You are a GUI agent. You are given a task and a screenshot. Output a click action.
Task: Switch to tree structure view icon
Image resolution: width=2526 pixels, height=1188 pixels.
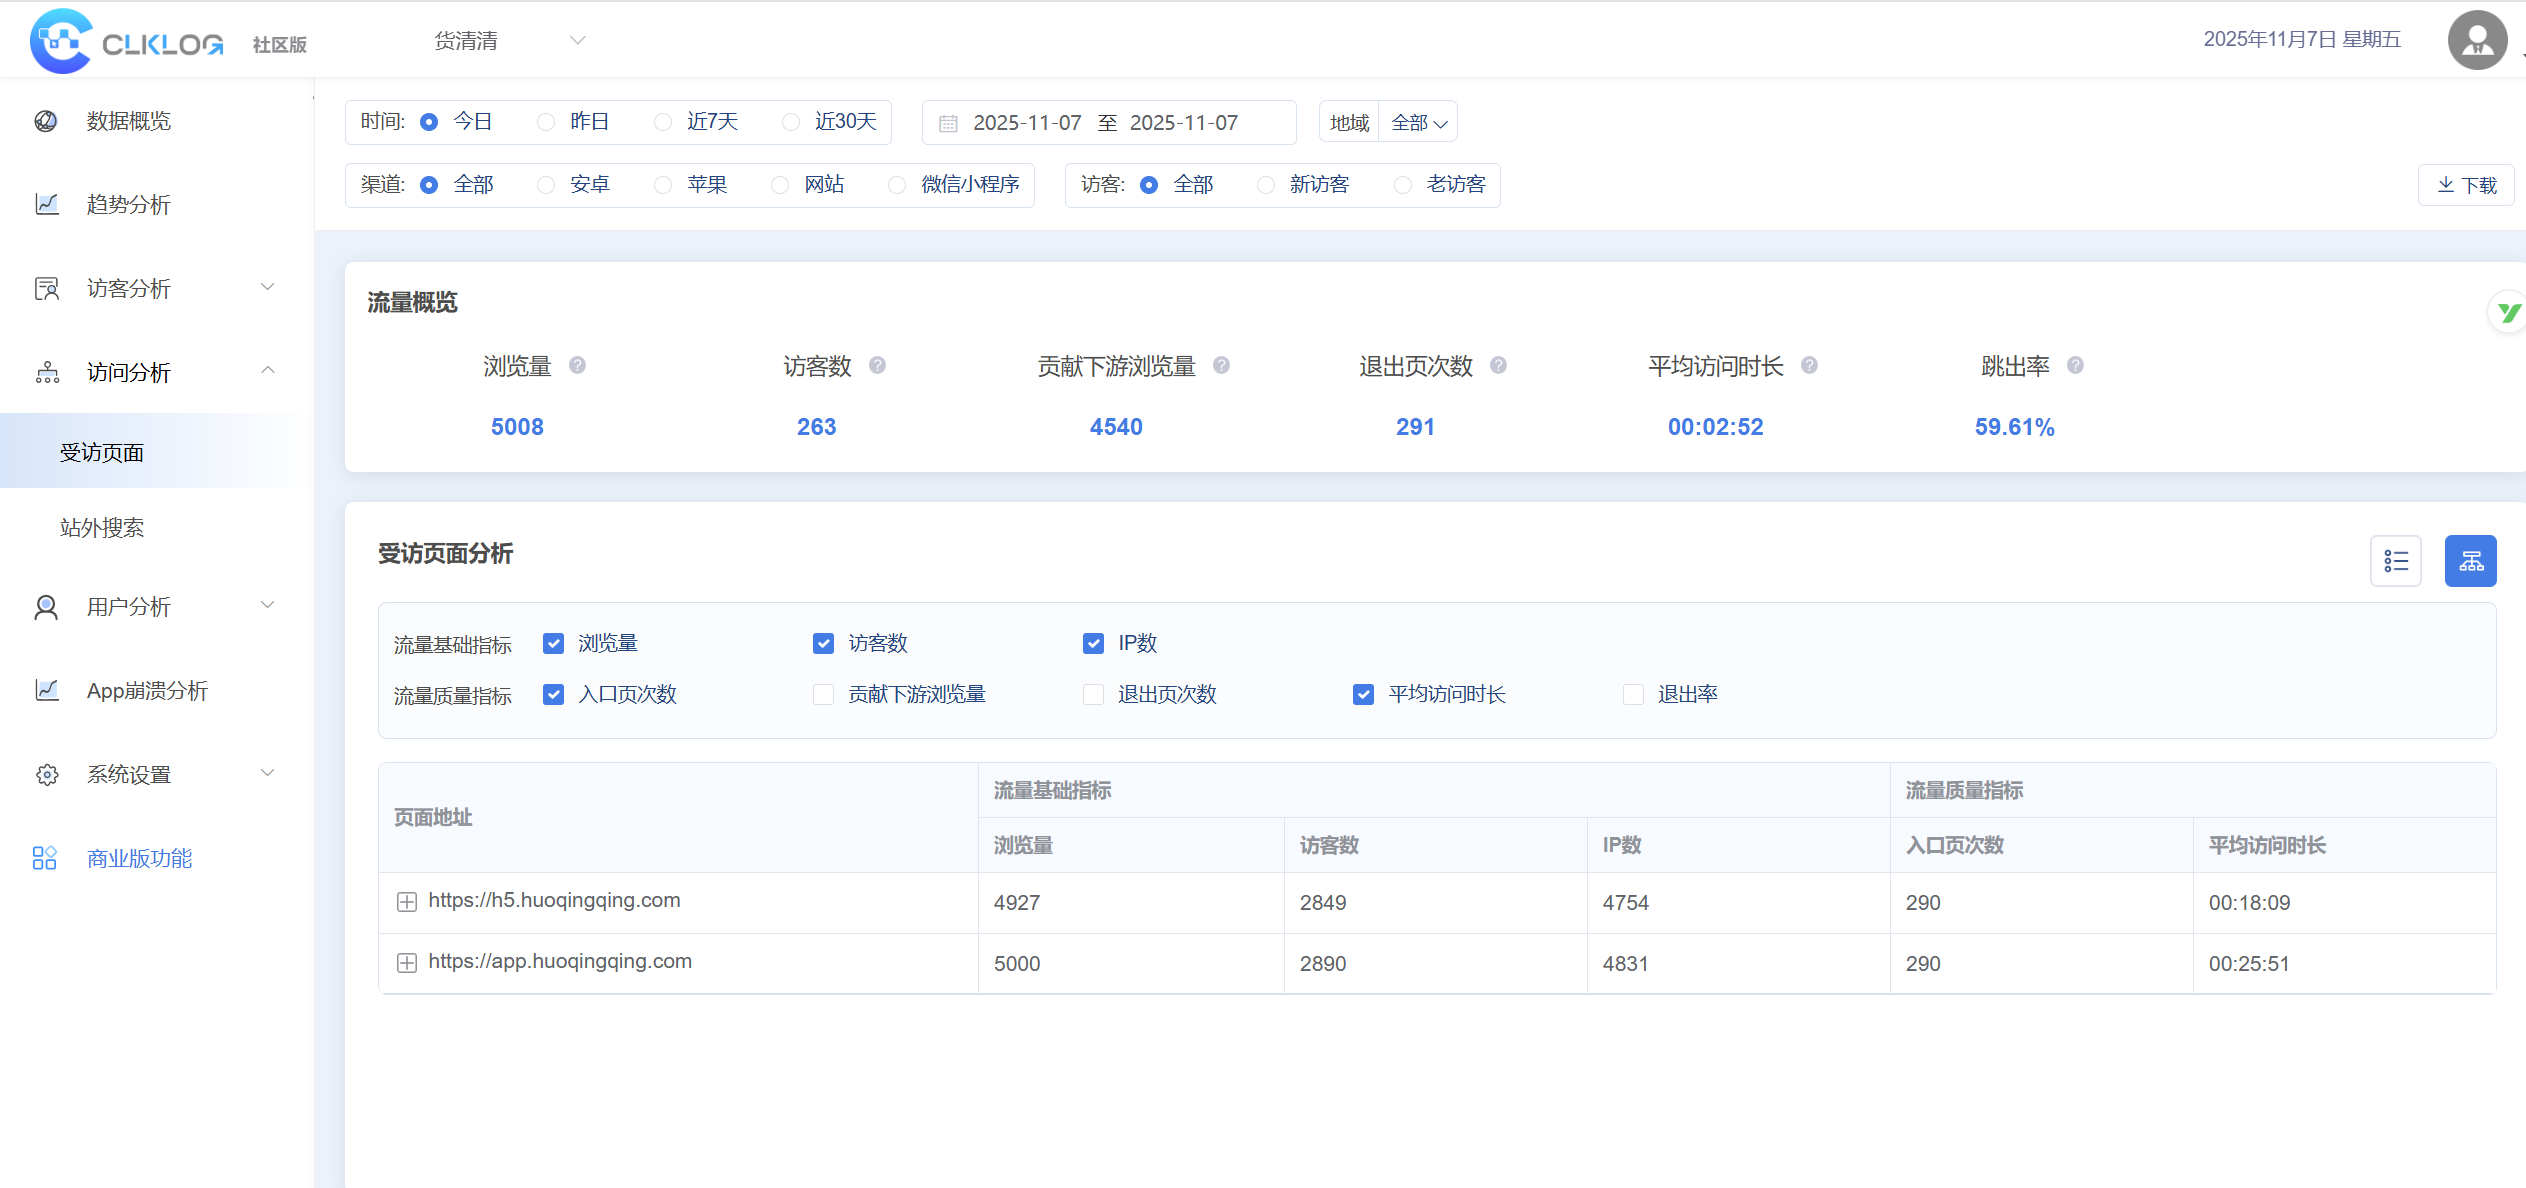coord(2470,561)
